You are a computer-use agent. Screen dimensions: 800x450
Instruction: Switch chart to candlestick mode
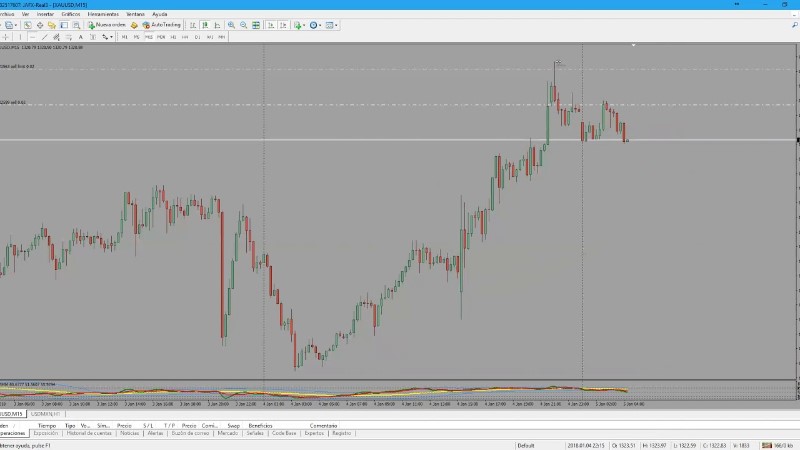[207, 25]
